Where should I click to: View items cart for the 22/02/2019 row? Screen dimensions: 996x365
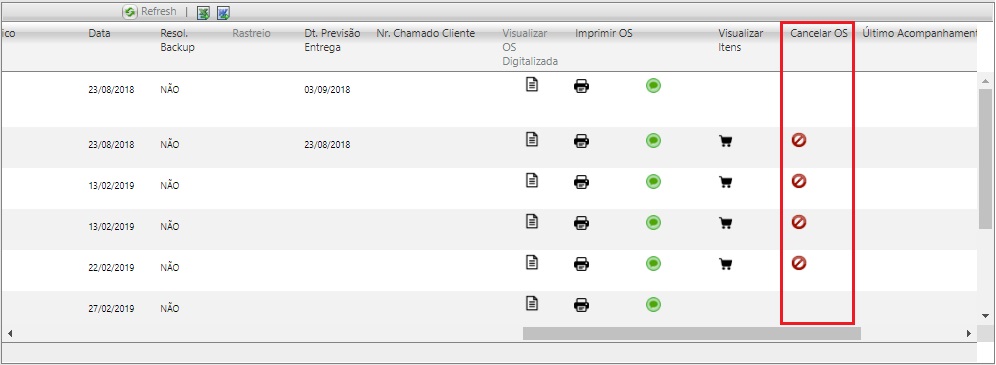[x=725, y=264]
